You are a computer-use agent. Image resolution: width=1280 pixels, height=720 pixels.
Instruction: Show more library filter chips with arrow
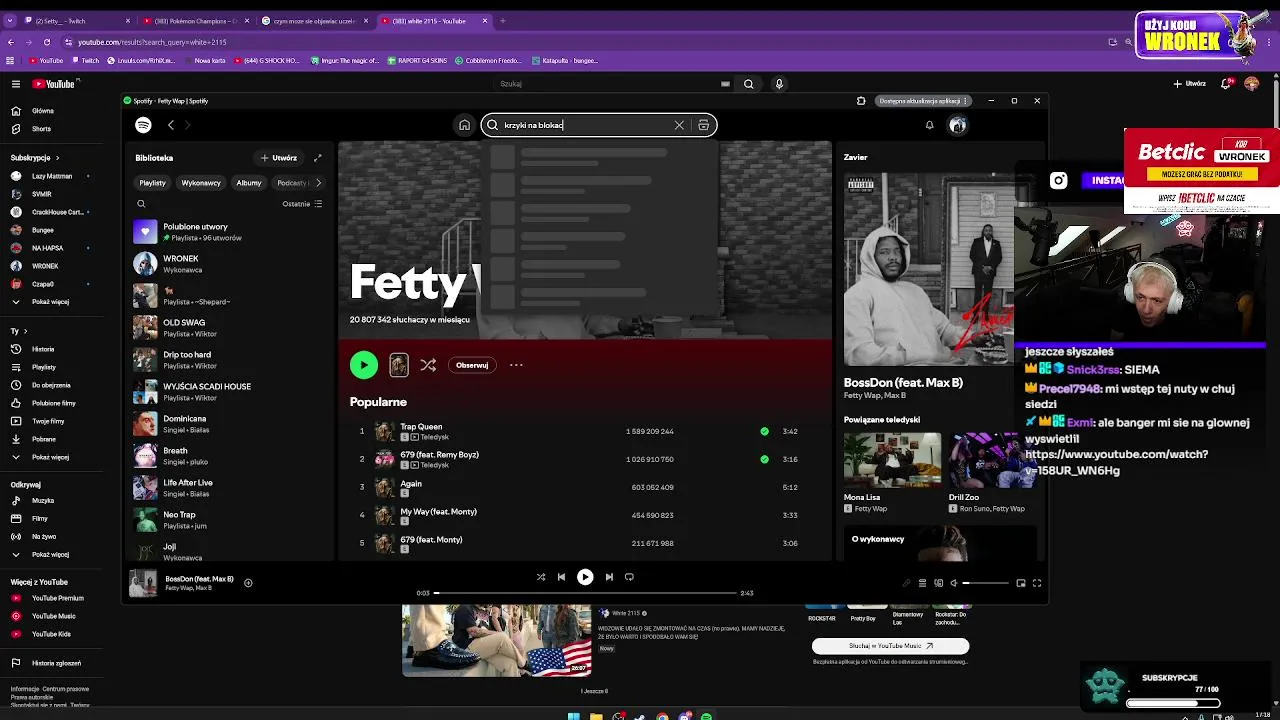point(318,183)
